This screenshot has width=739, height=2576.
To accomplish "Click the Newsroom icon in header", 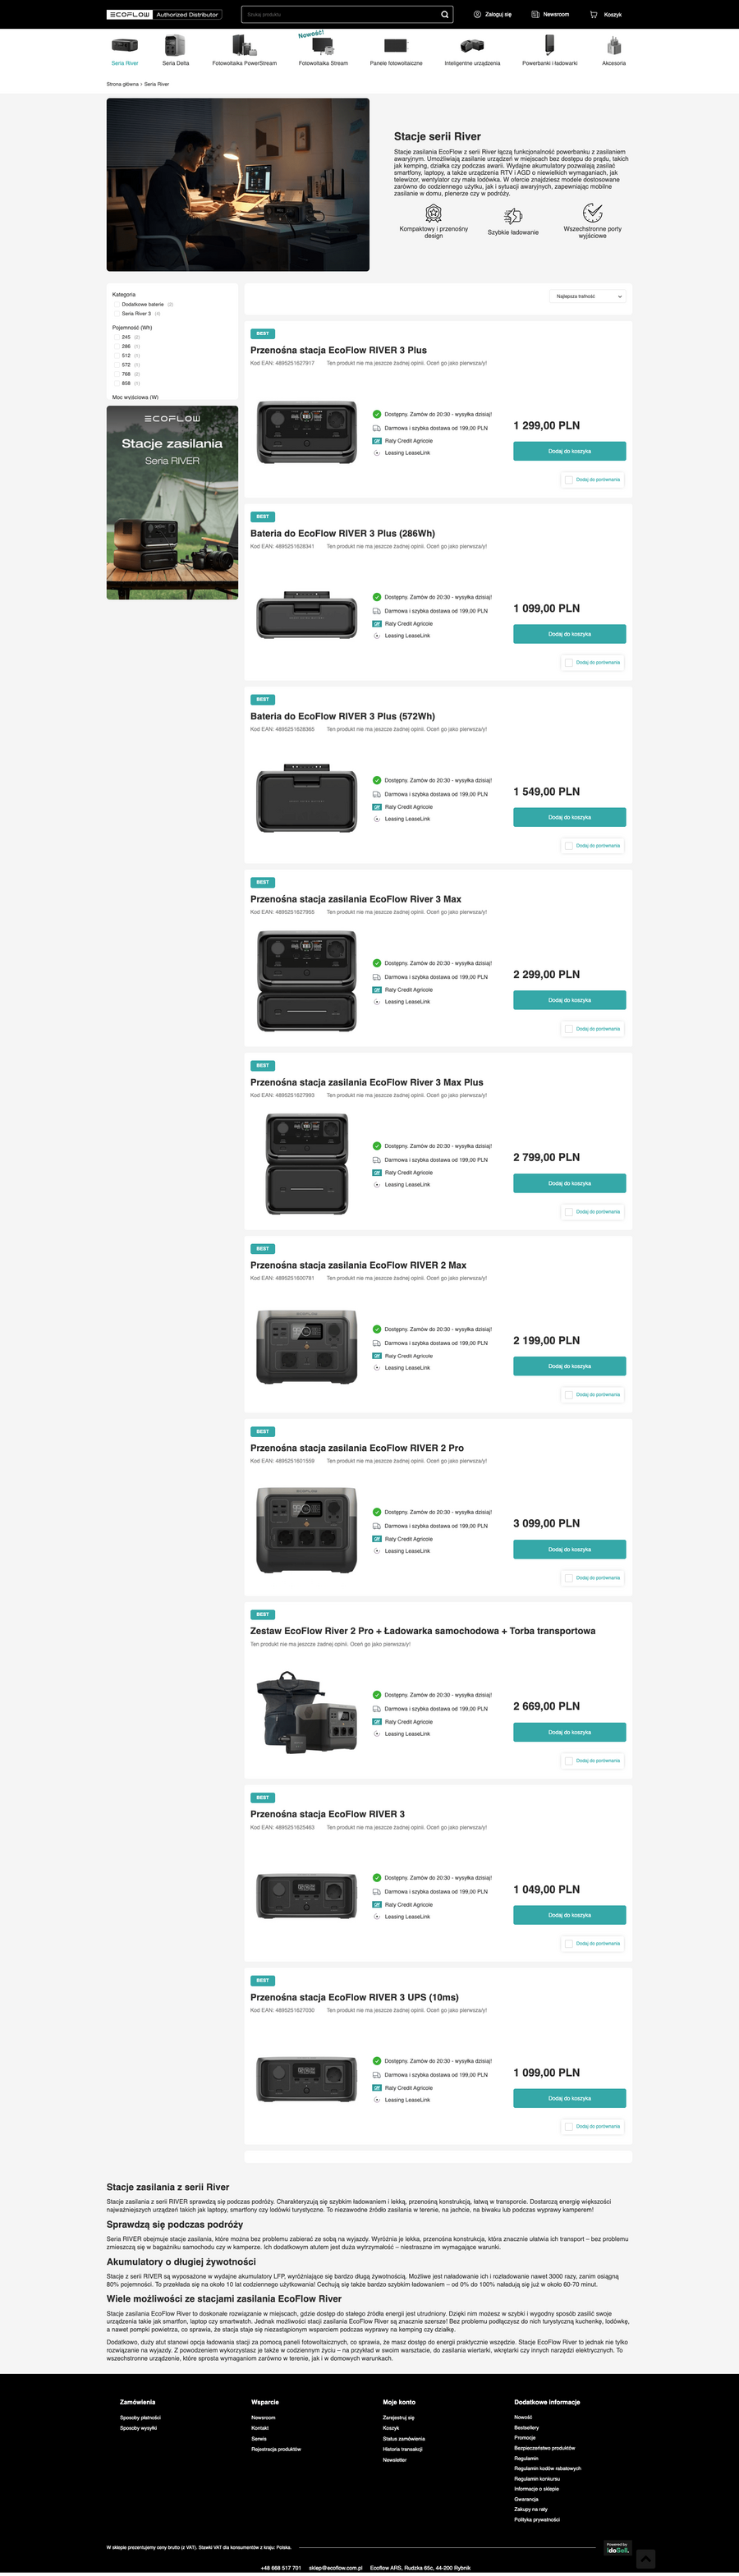I will [x=535, y=15].
